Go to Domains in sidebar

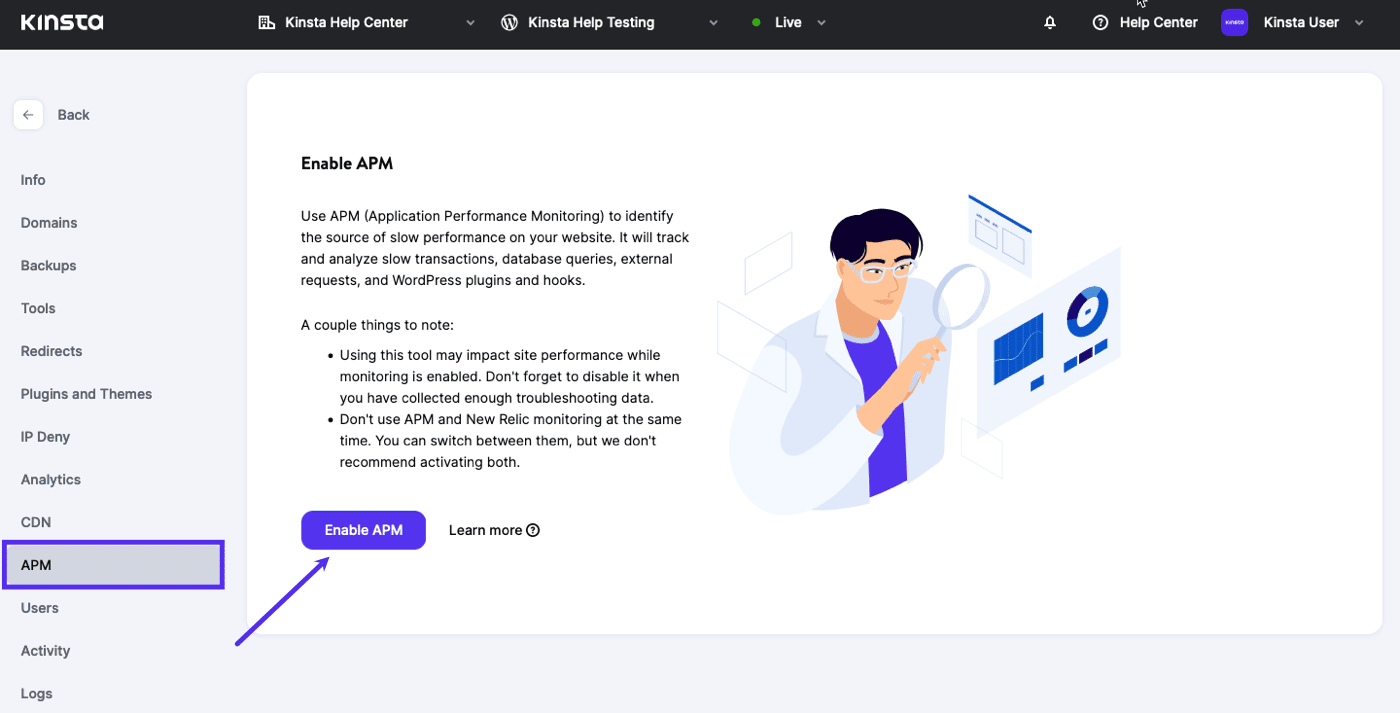49,223
